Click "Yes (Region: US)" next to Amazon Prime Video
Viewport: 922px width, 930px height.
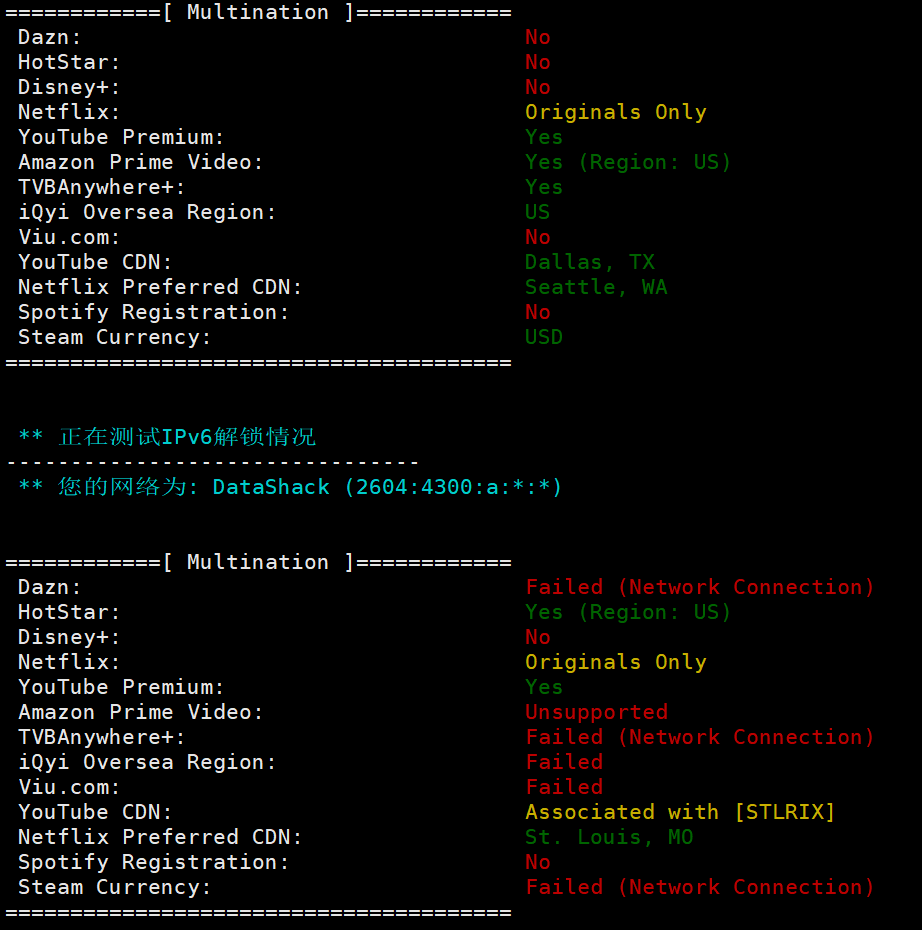(x=628, y=162)
